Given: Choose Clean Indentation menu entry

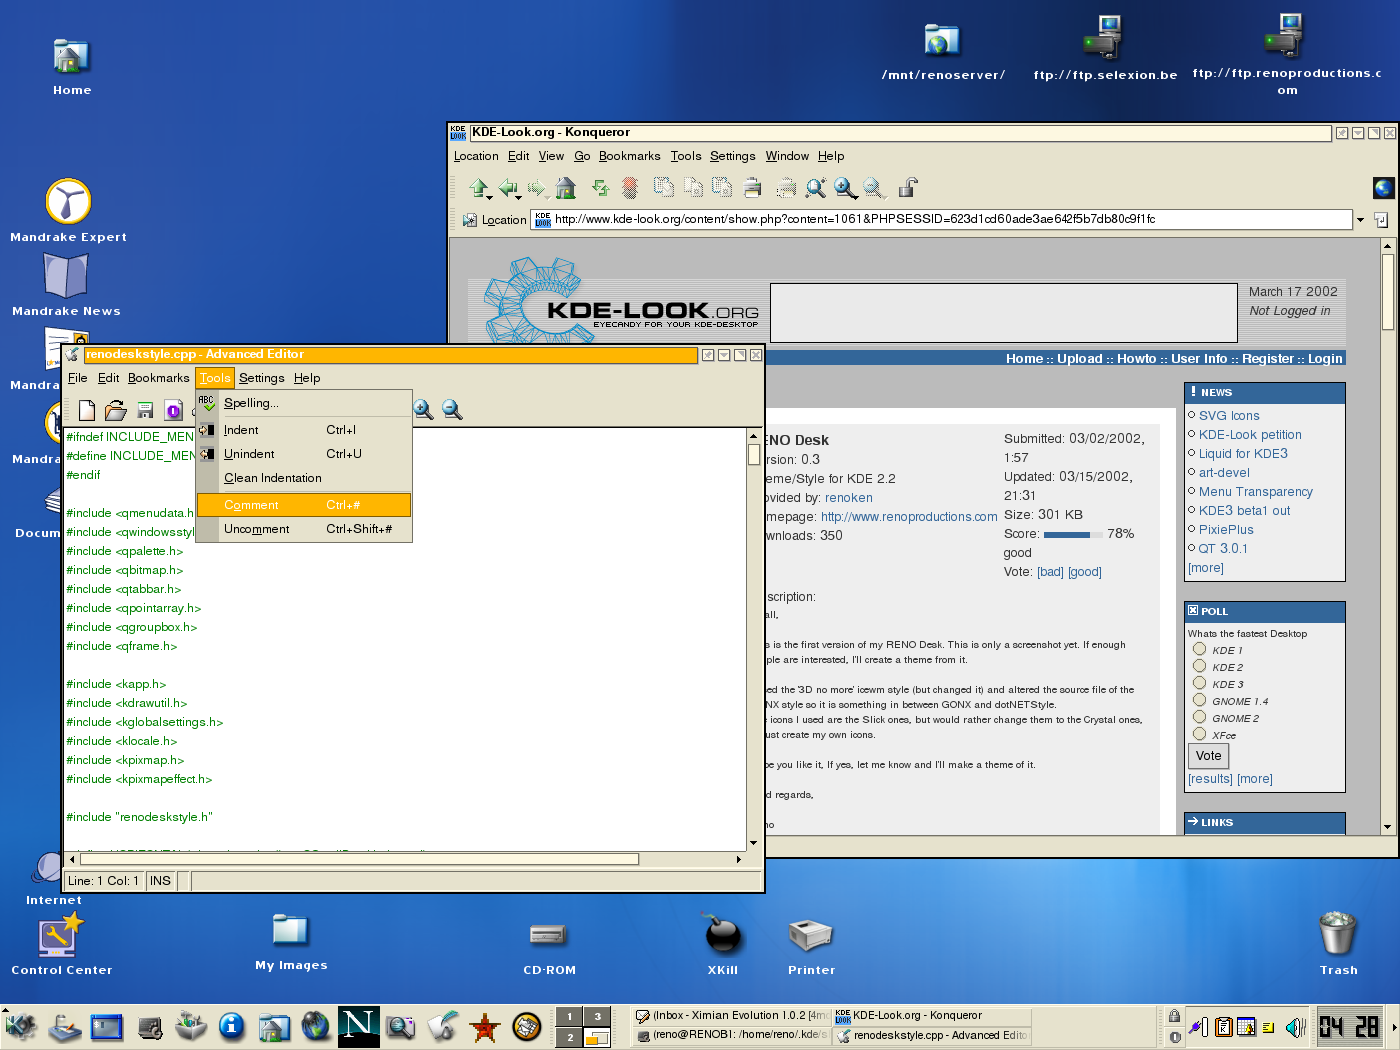Looking at the screenshot, I should click(304, 478).
